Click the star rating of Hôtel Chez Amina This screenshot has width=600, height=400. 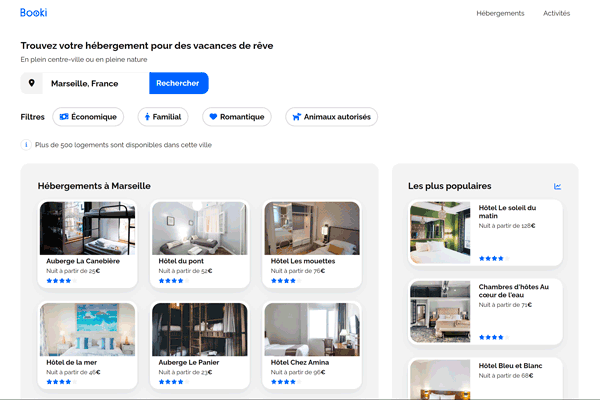tap(286, 382)
